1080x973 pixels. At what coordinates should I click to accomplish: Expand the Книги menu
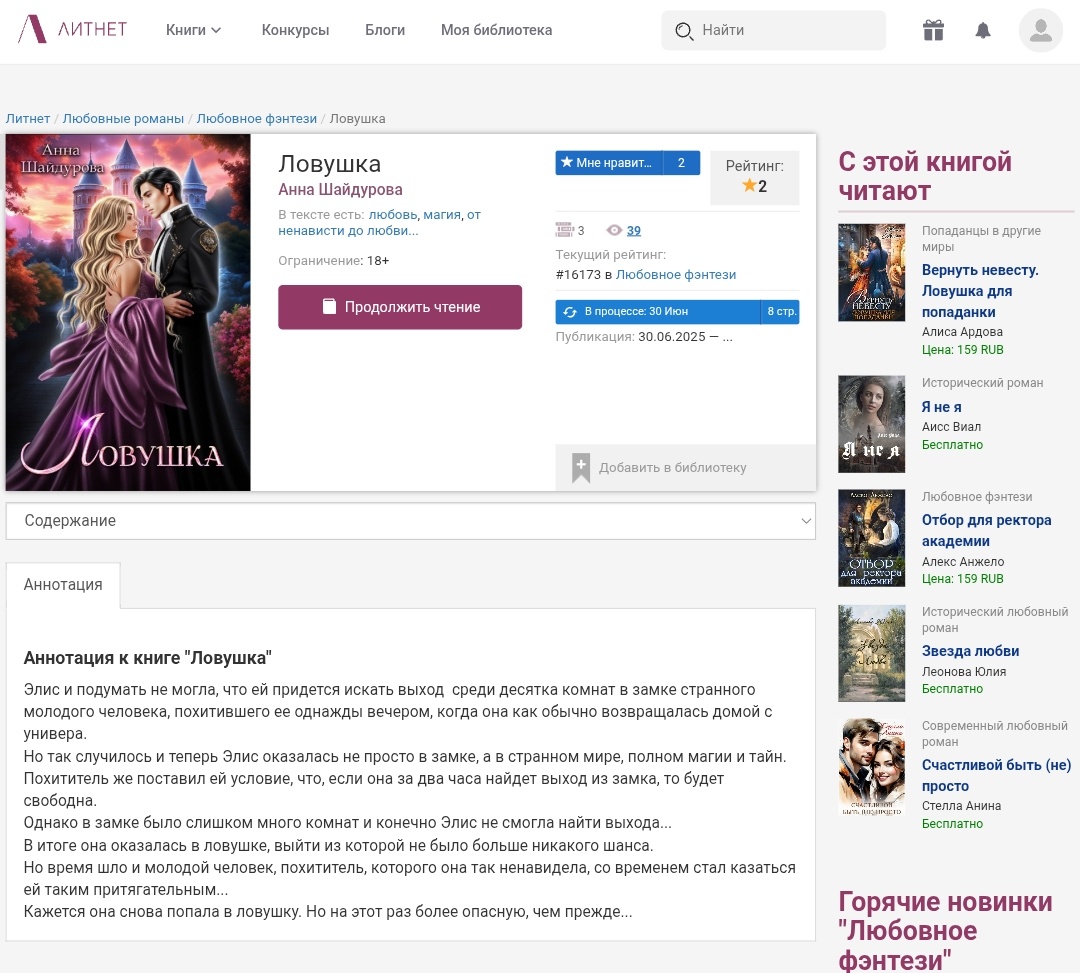(x=194, y=30)
